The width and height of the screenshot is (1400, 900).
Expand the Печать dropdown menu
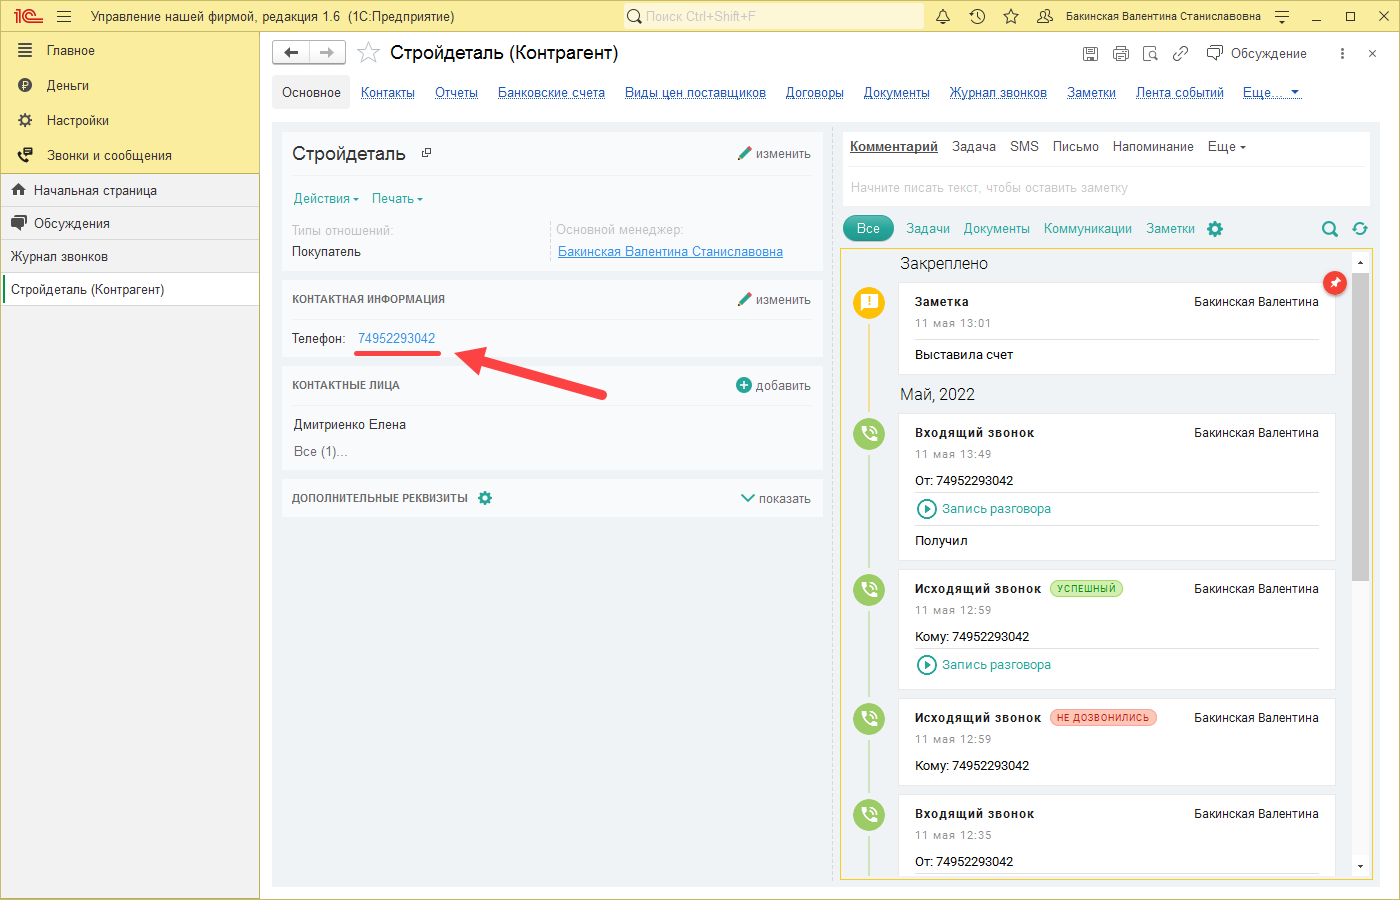397,199
